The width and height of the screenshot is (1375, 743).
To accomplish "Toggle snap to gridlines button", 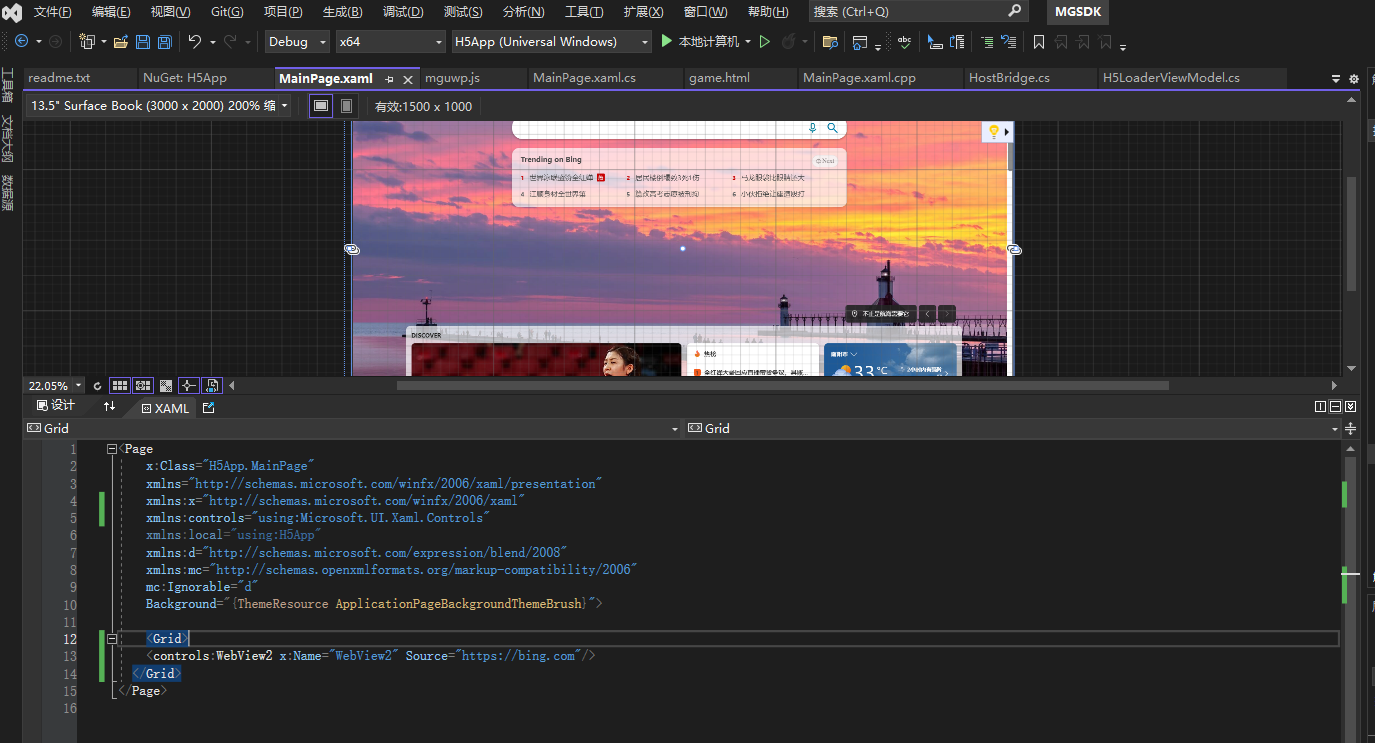I will 143,386.
